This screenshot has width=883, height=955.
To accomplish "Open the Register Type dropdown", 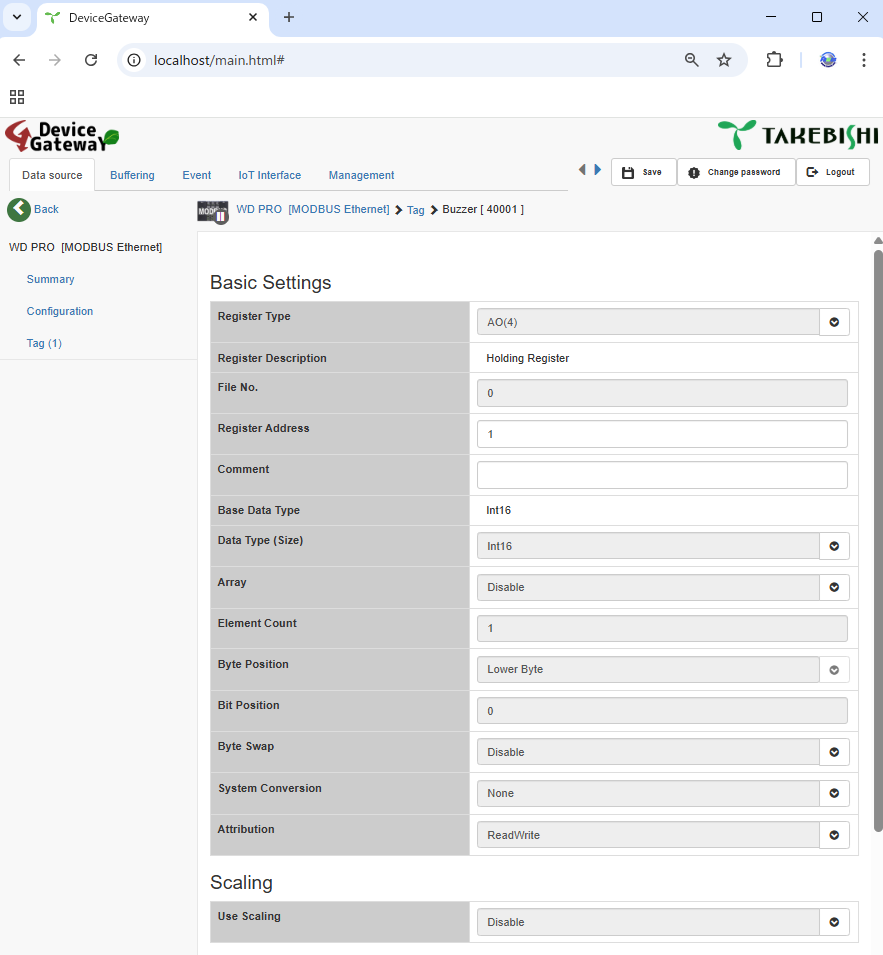I will coord(834,321).
